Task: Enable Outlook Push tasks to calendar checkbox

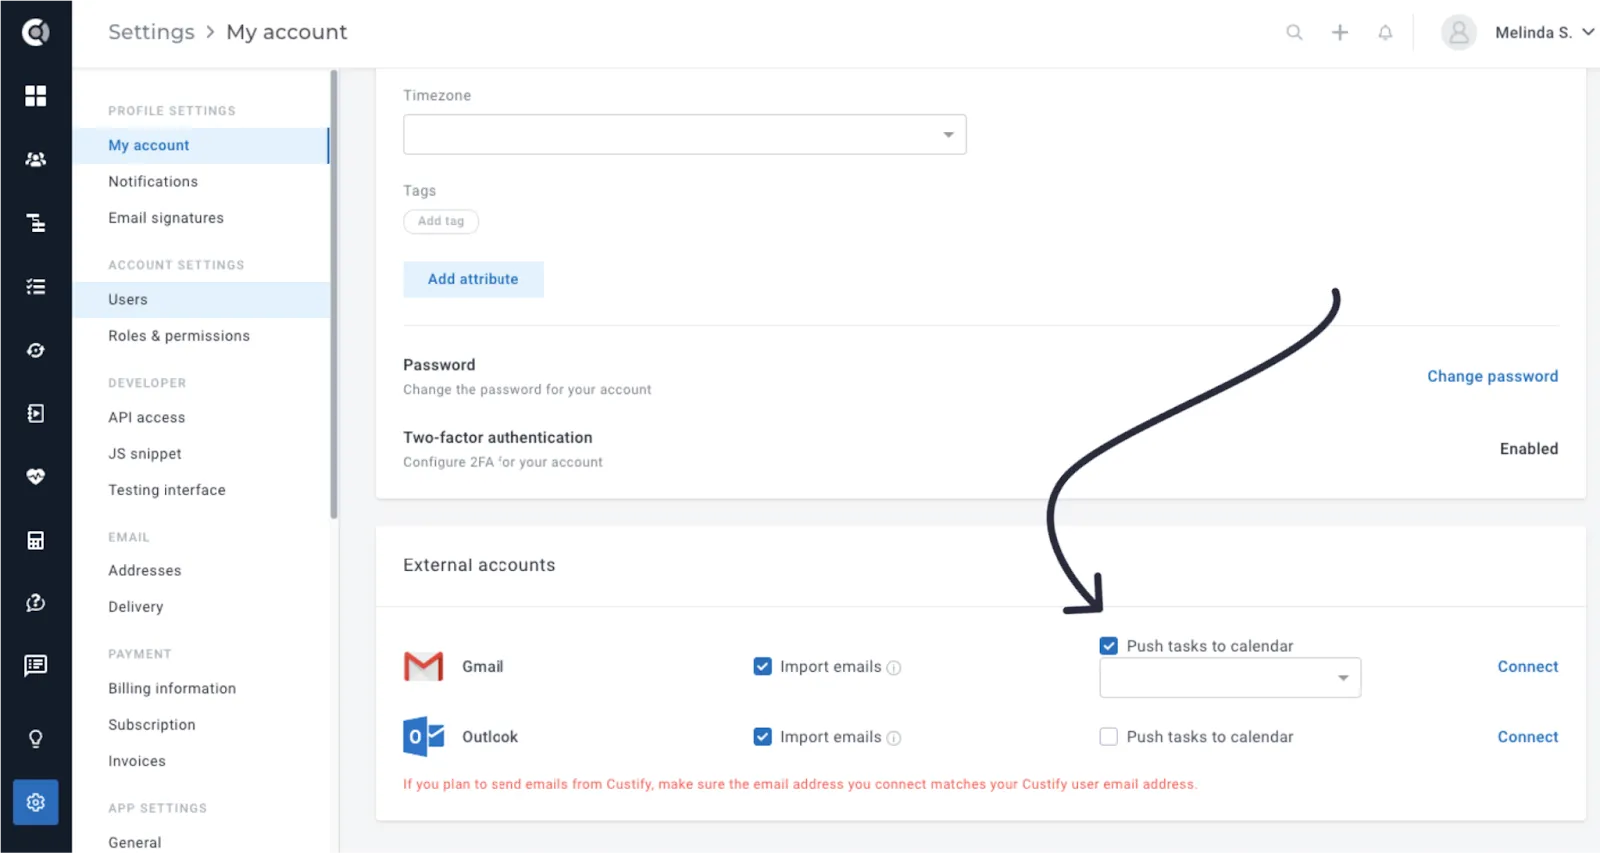Action: click(x=1108, y=737)
